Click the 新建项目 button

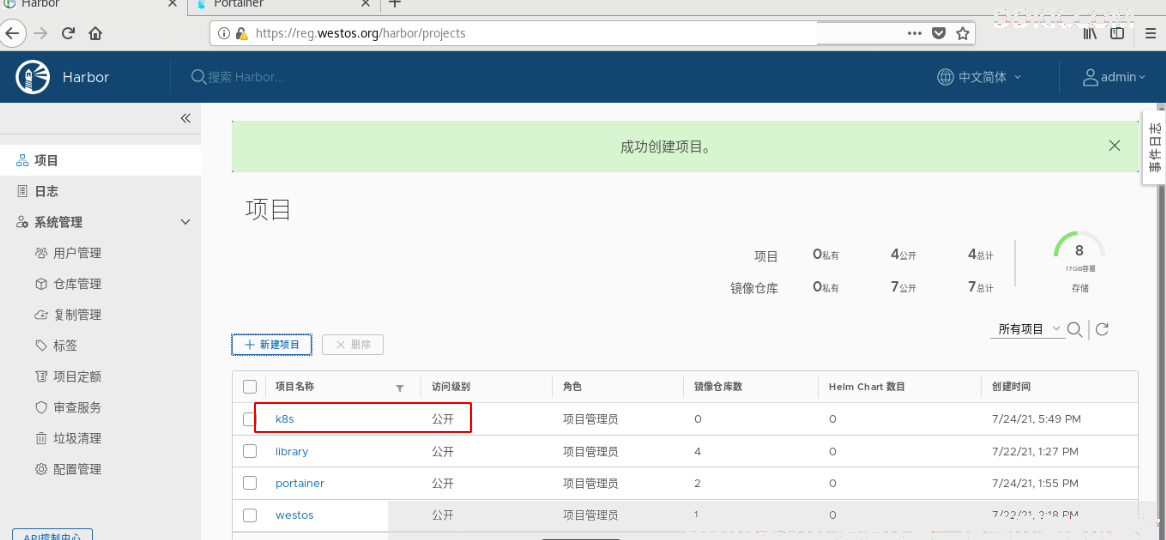271,344
